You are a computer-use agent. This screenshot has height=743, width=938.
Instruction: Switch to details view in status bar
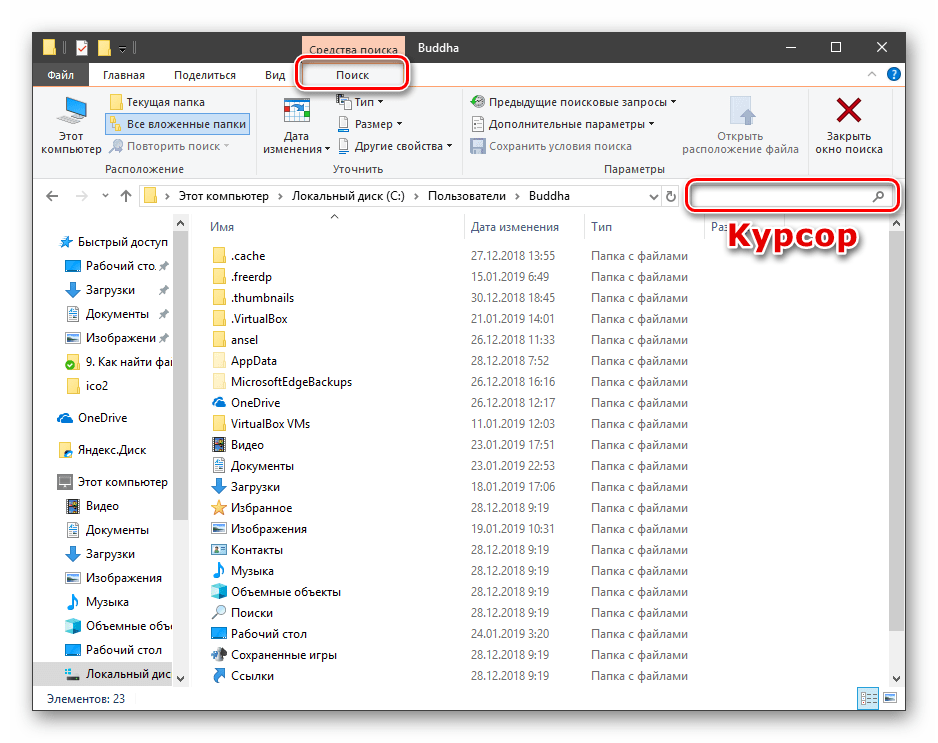tap(868, 698)
